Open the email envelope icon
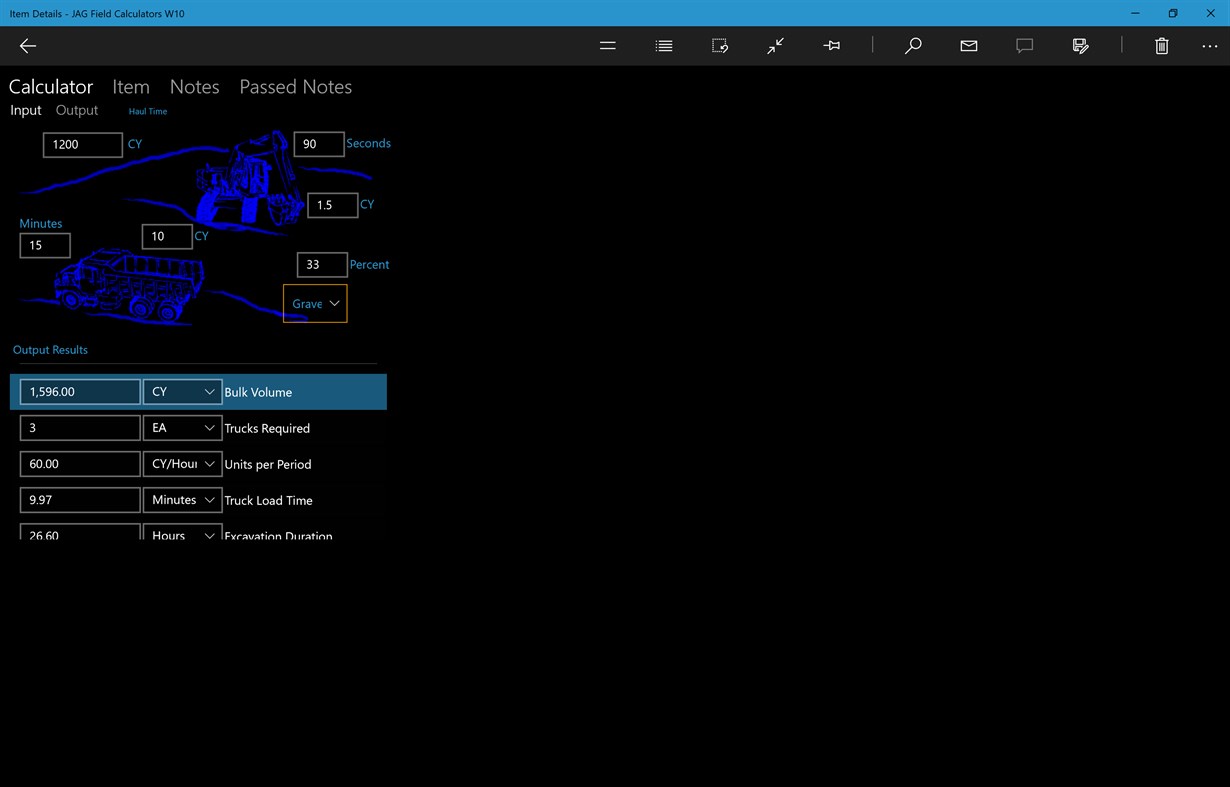 point(968,46)
